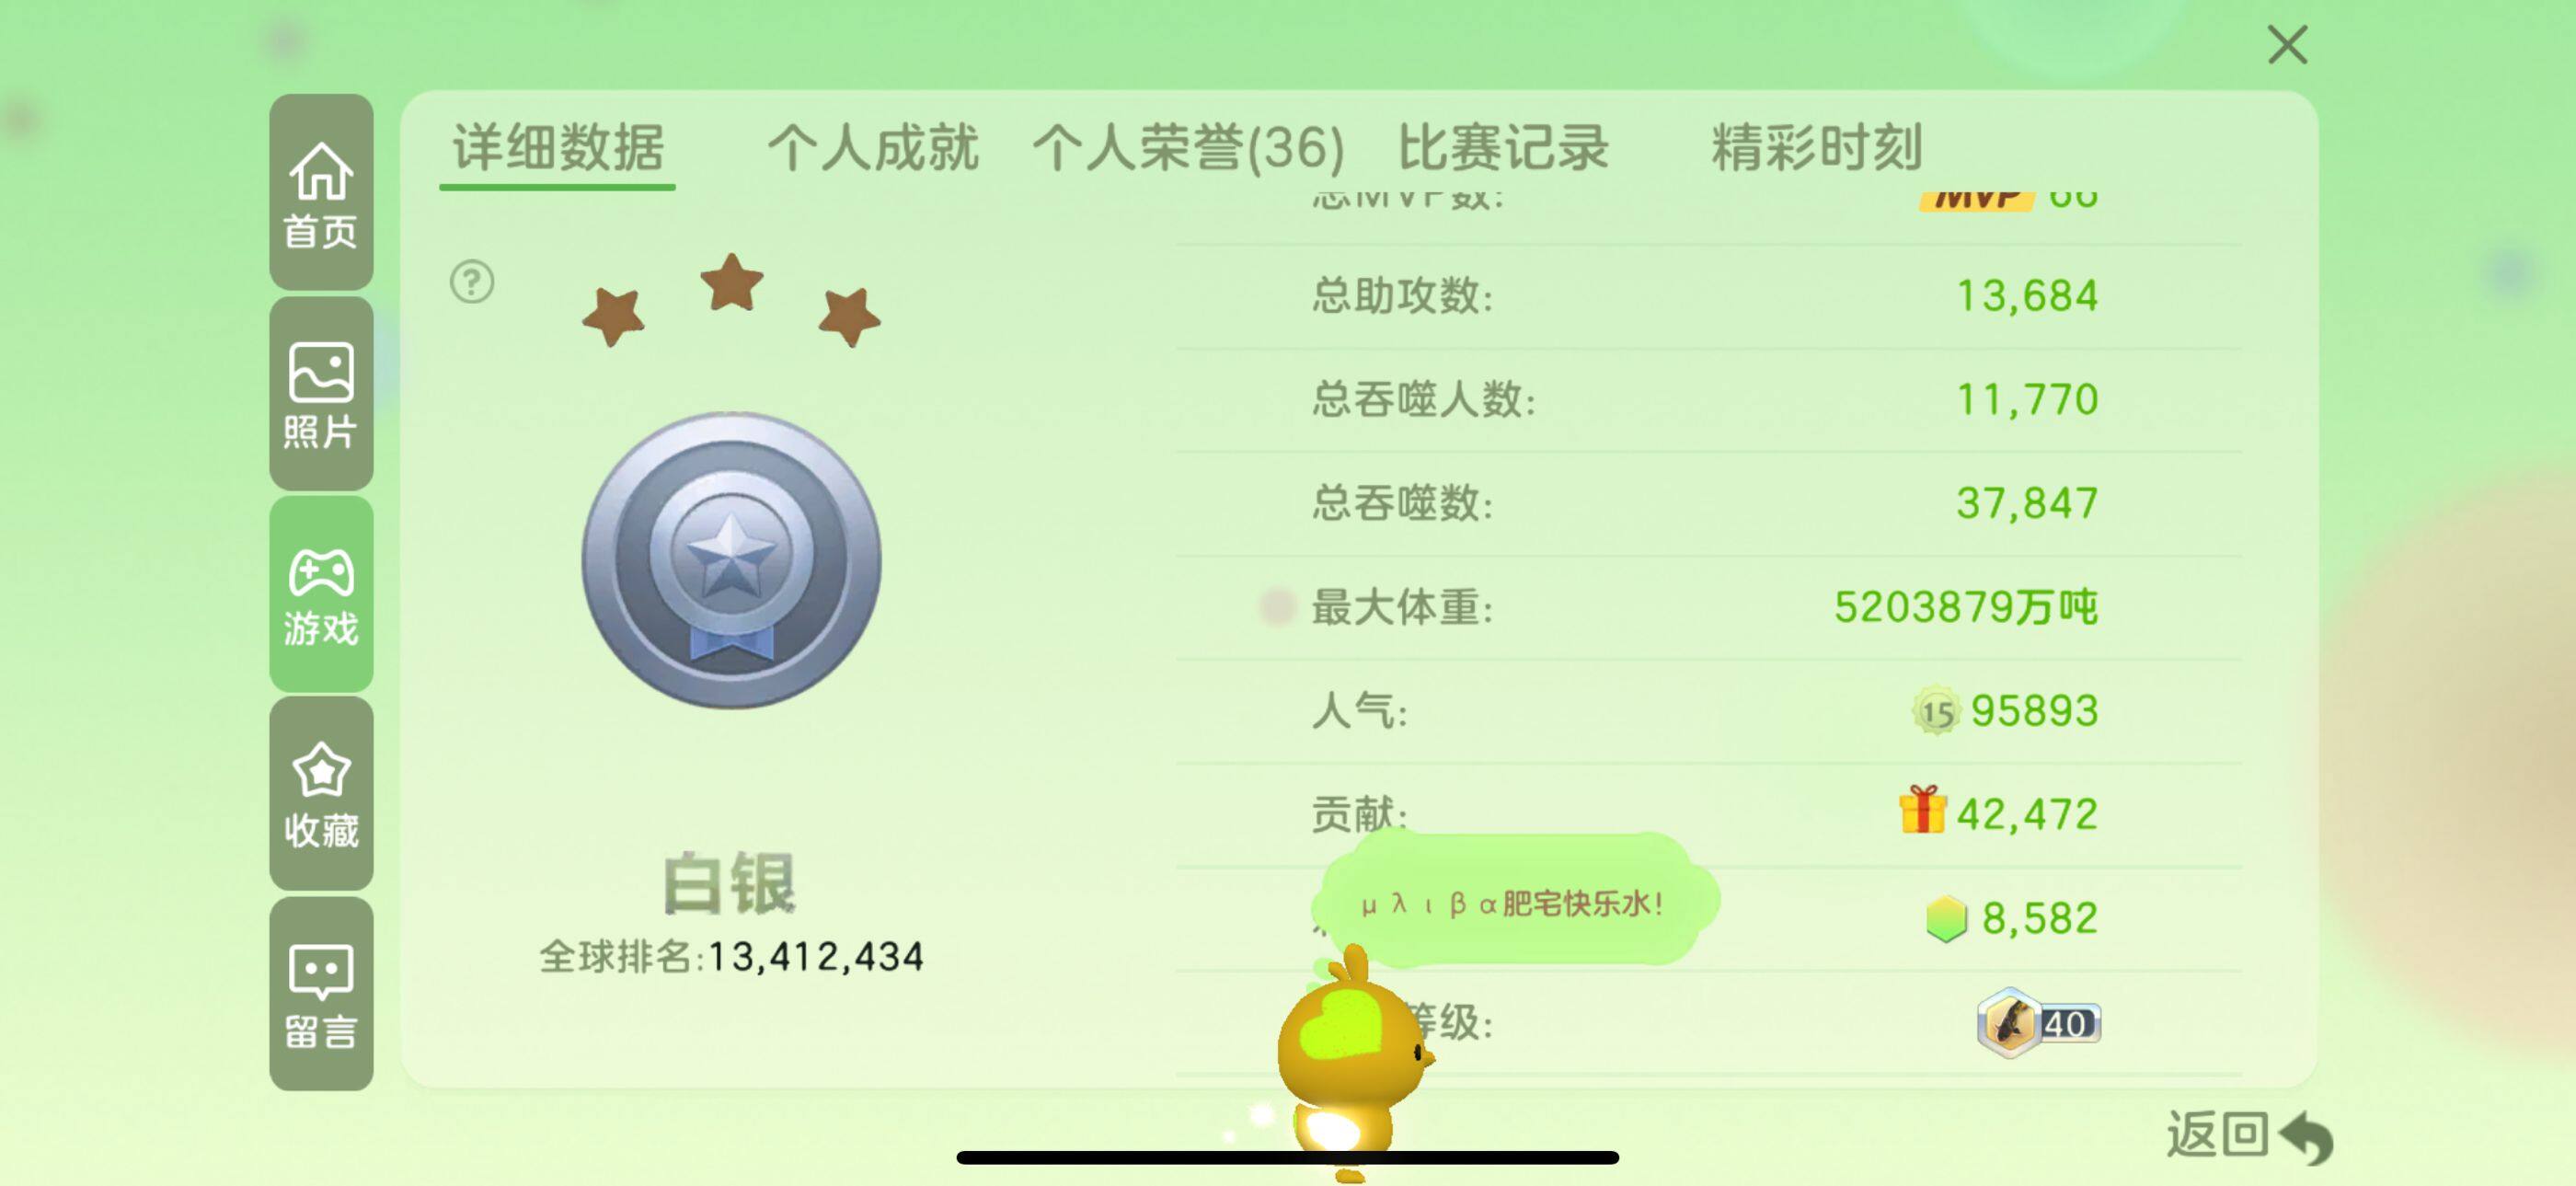Close the profile panel with X

pyautogui.click(x=2287, y=45)
